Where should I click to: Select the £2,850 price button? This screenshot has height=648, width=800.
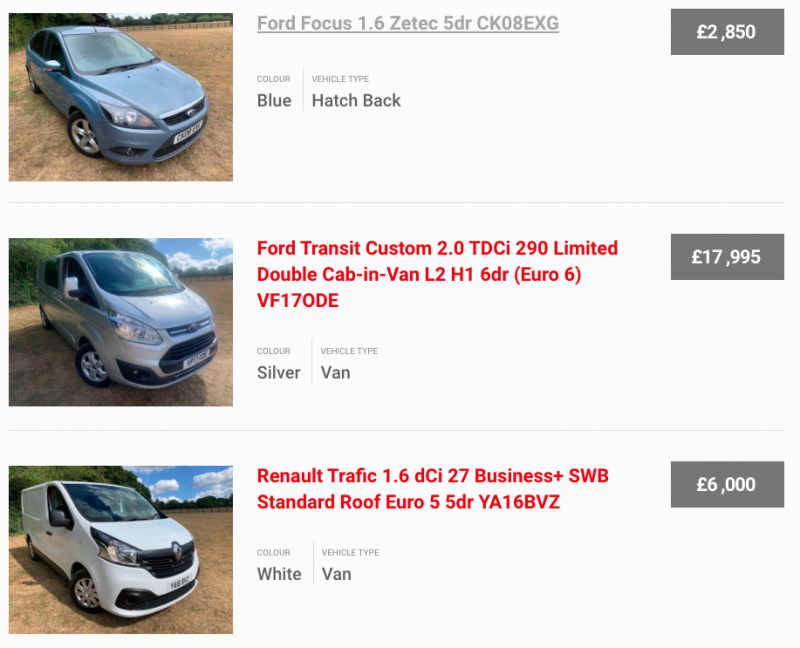pyautogui.click(x=727, y=32)
